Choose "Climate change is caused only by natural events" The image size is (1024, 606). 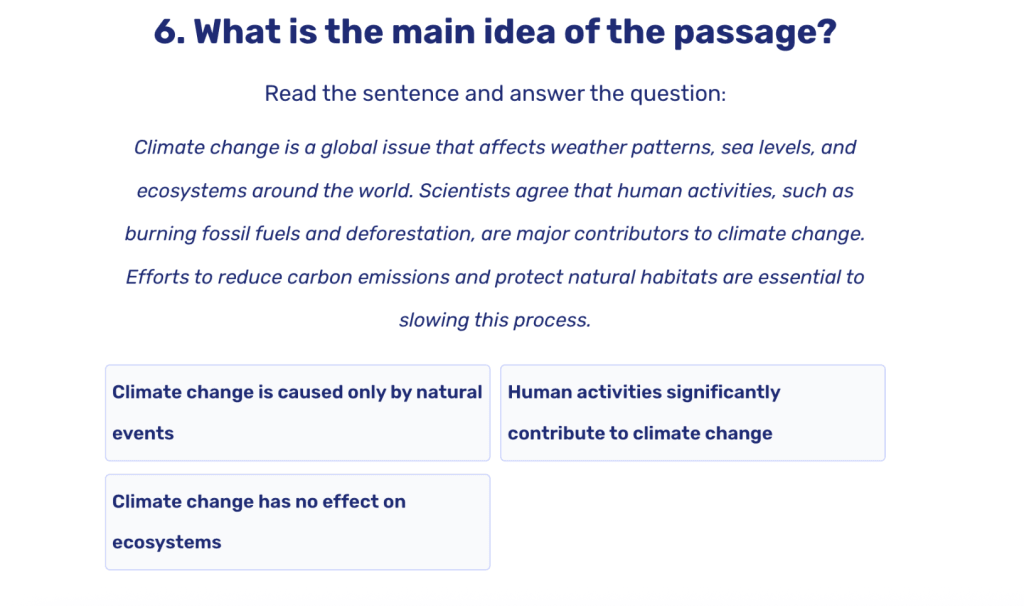(297, 412)
